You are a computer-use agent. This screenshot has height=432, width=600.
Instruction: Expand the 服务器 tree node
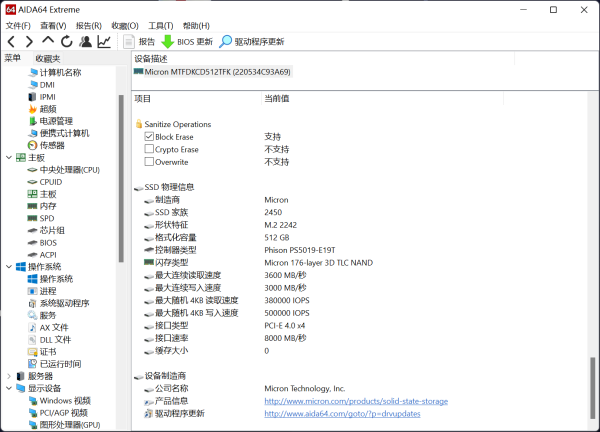tap(9, 376)
